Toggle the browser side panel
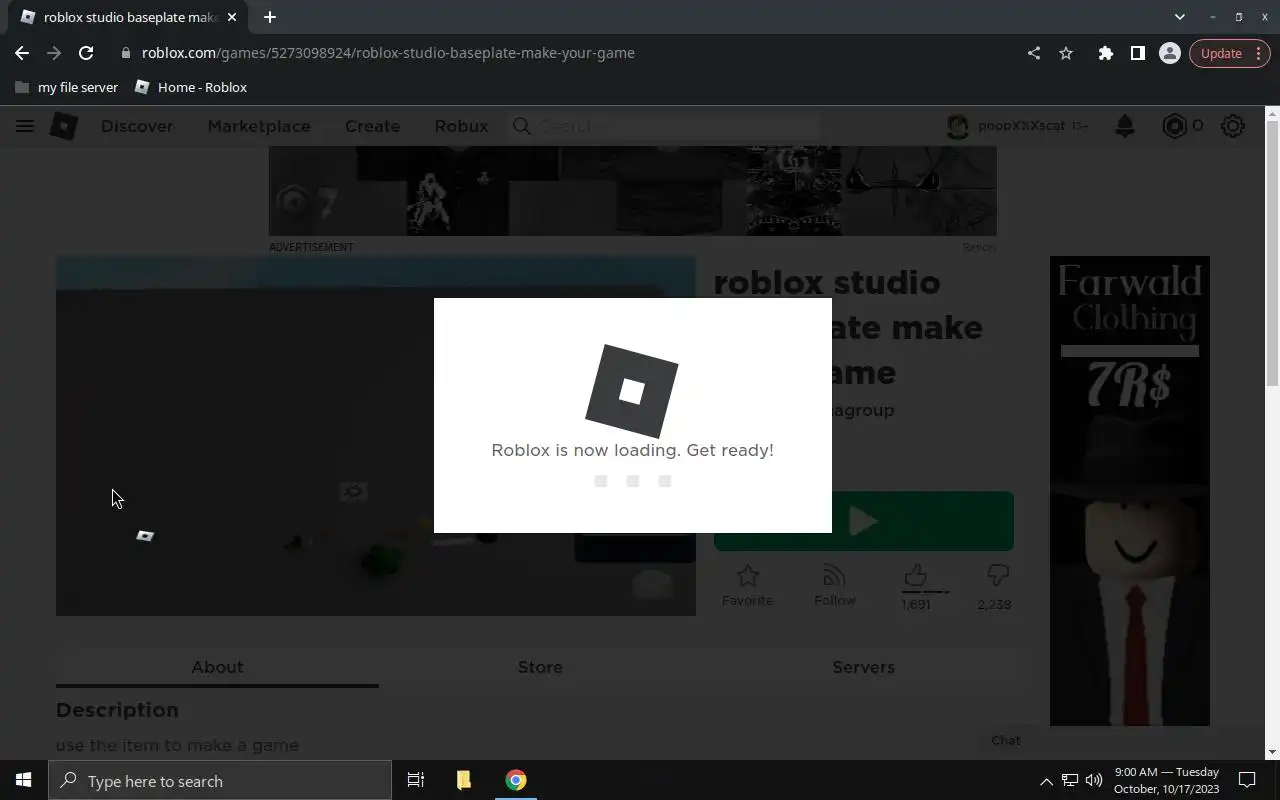Screen dimensions: 1280x800 1137,53
